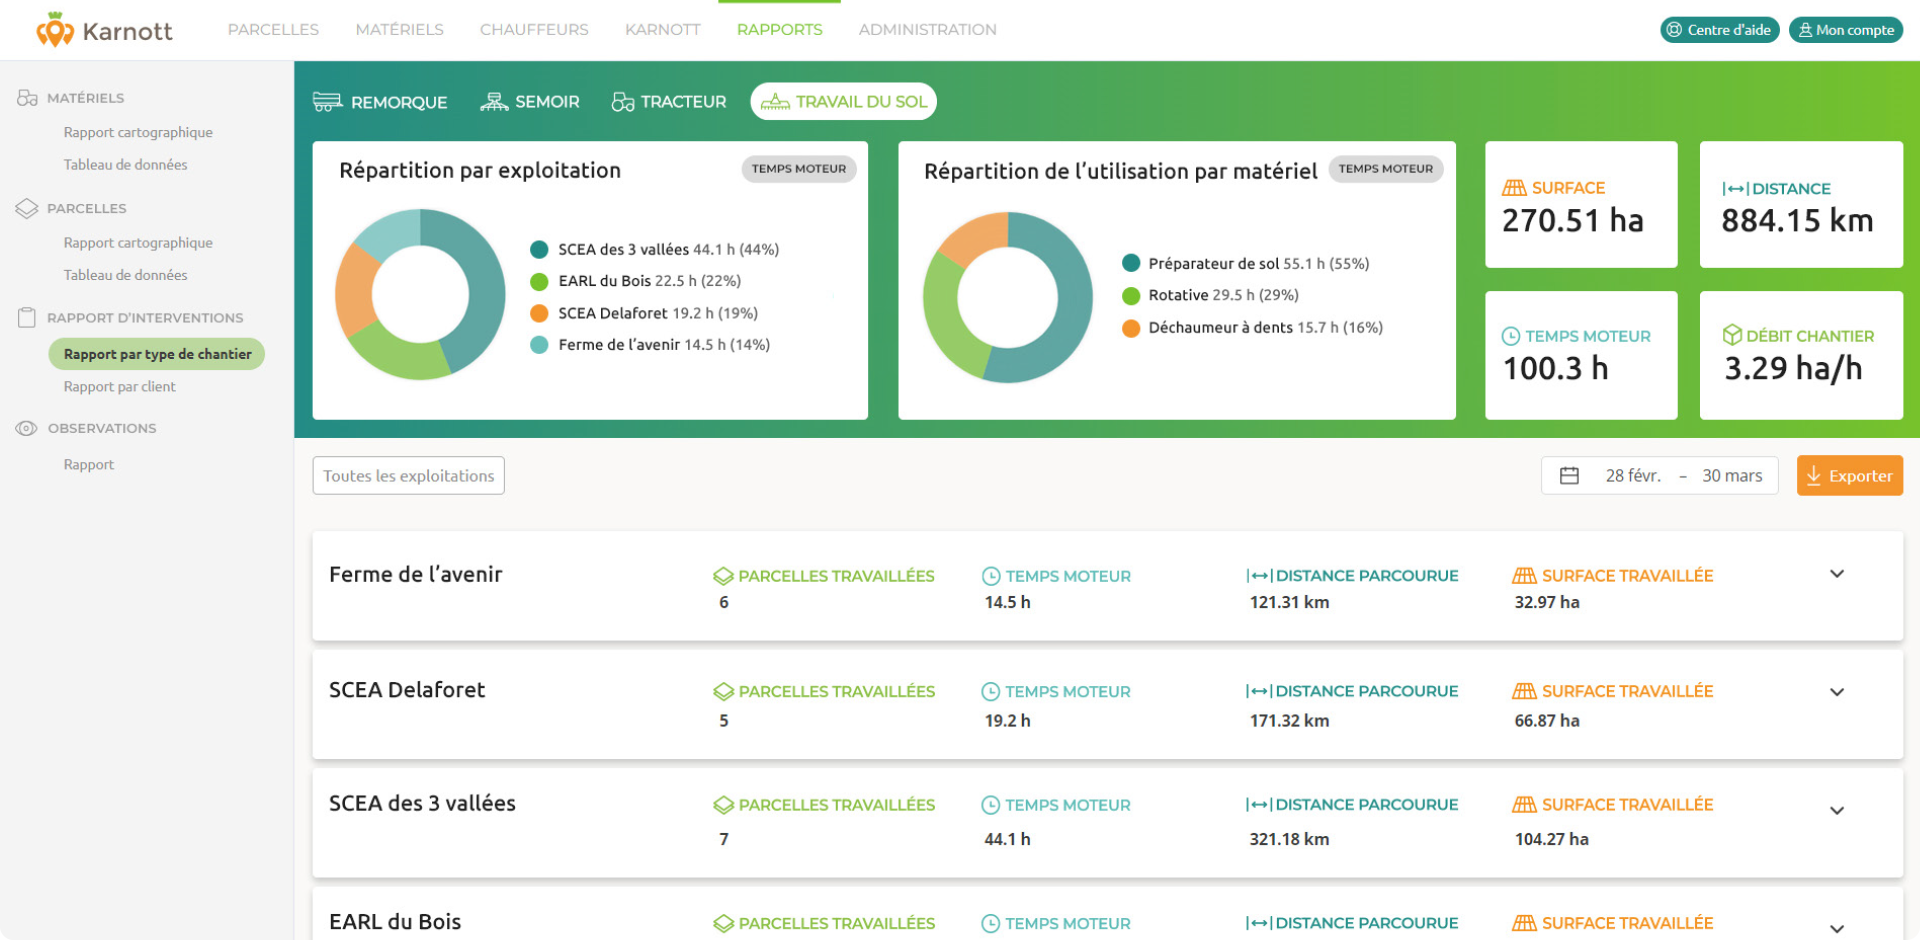Open the Matériels top menu
Viewport: 1920px width, 940px height.
(x=399, y=30)
